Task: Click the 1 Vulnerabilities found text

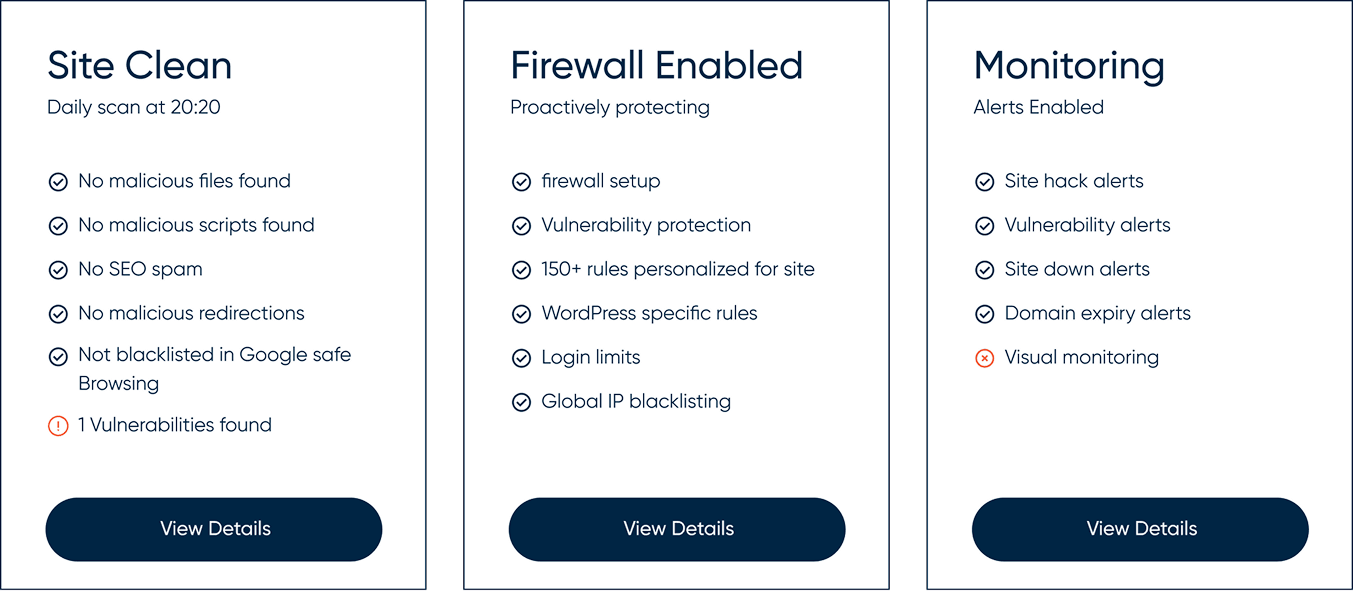Action: coord(175,425)
